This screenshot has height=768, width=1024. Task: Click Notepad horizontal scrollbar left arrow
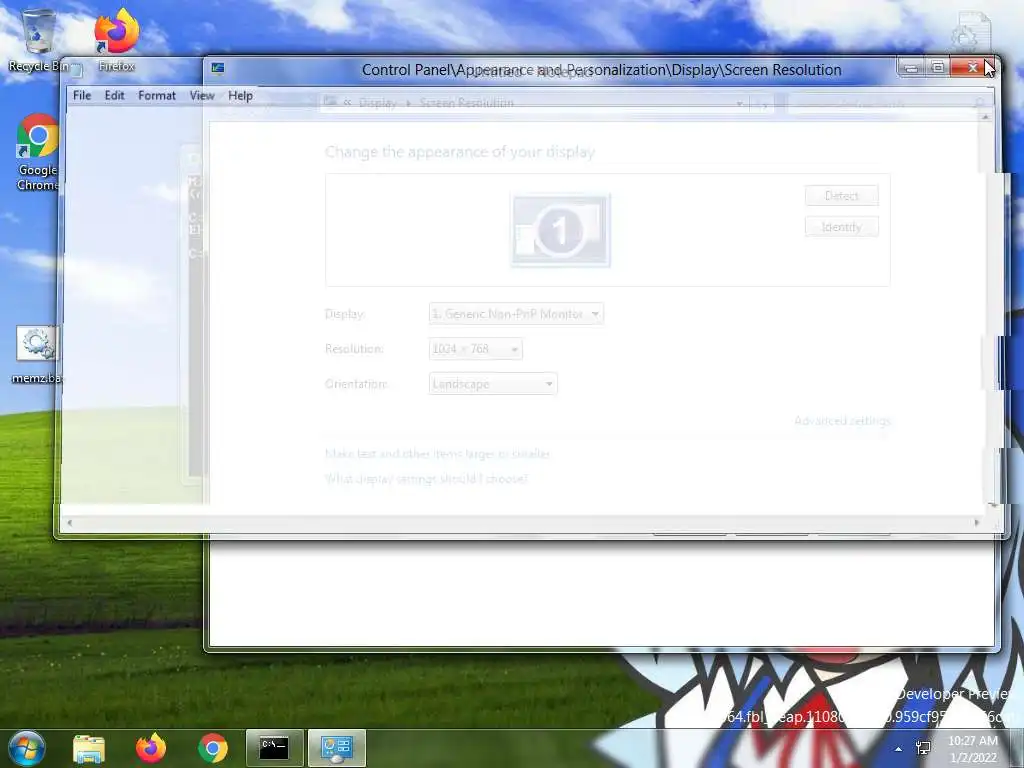tap(70, 522)
